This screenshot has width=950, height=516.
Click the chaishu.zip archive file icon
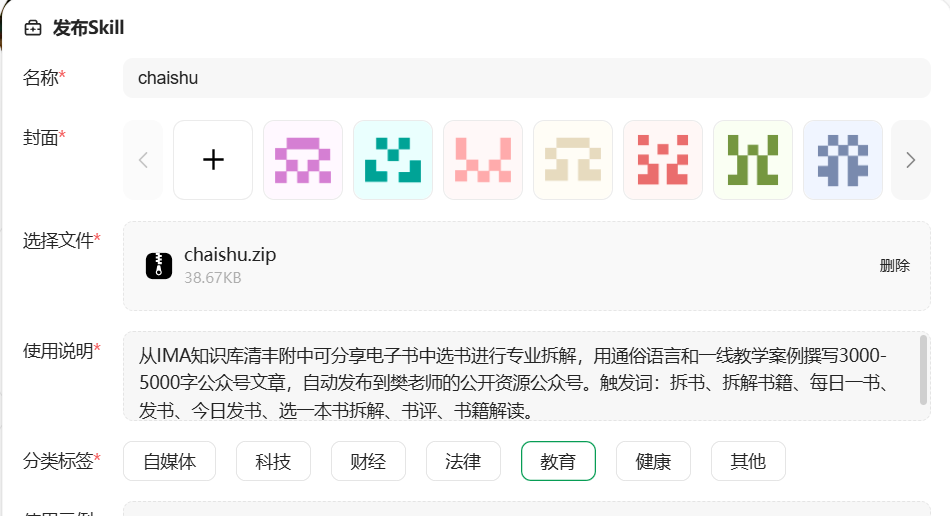tap(159, 265)
